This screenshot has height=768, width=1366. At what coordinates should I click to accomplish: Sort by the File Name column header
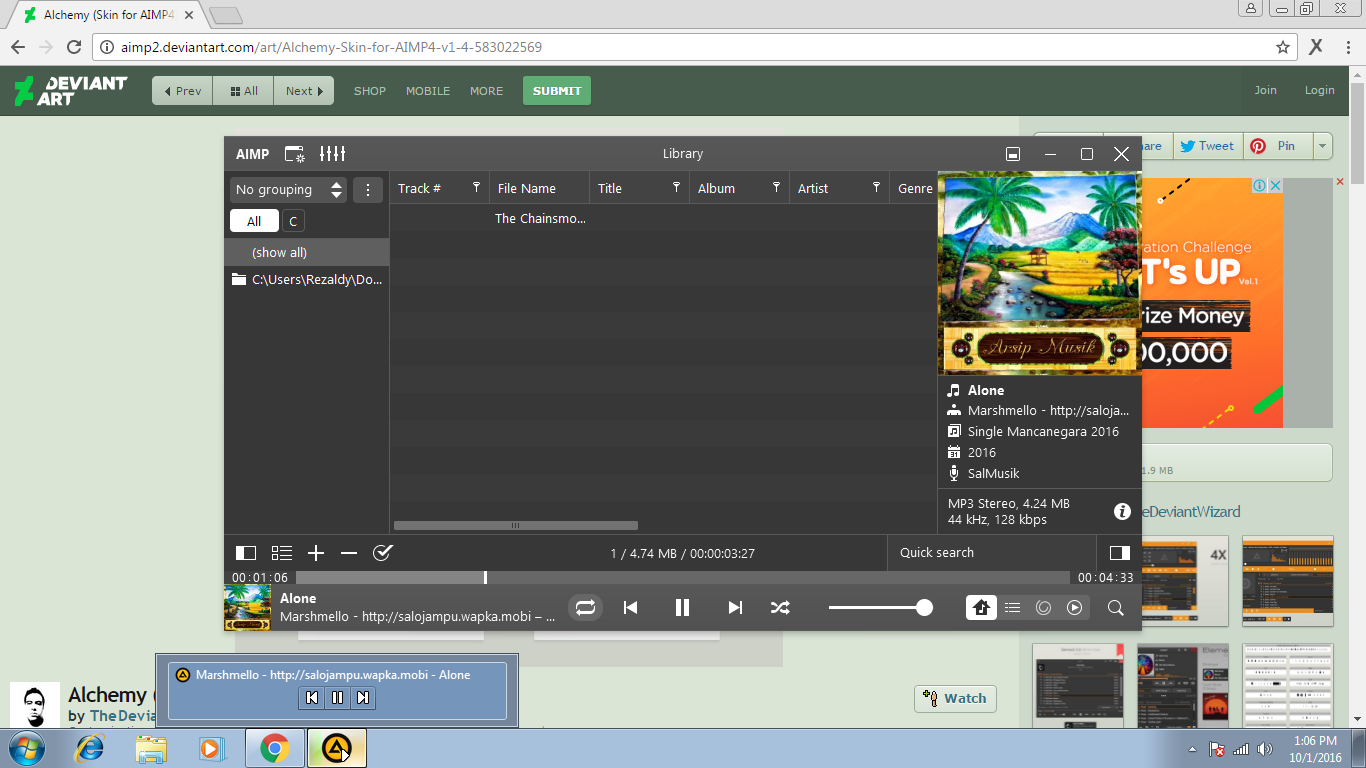coord(539,188)
